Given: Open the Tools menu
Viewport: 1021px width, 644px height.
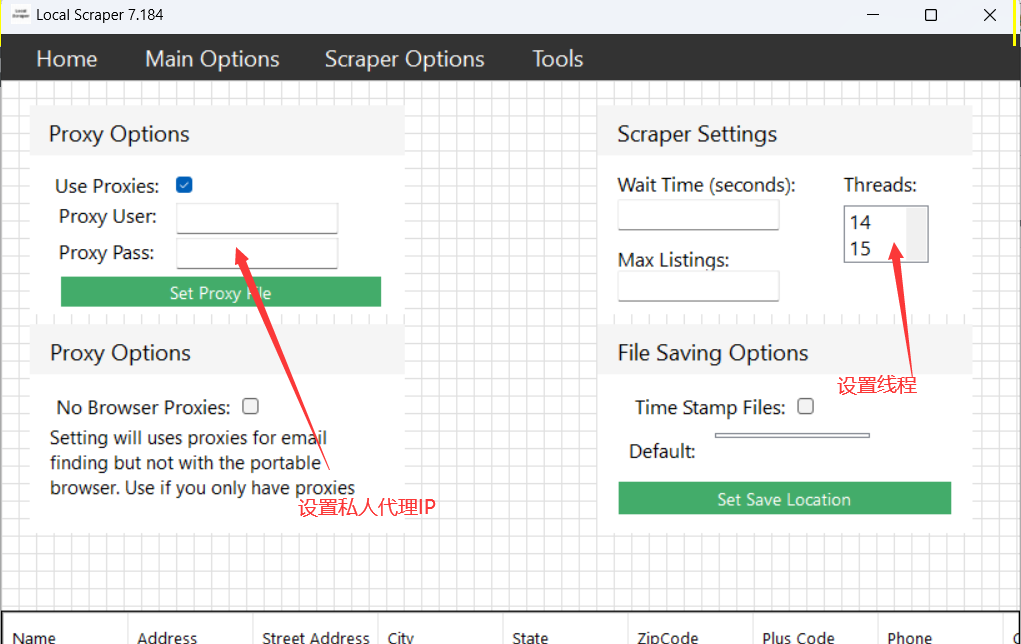Looking at the screenshot, I should 557,59.
